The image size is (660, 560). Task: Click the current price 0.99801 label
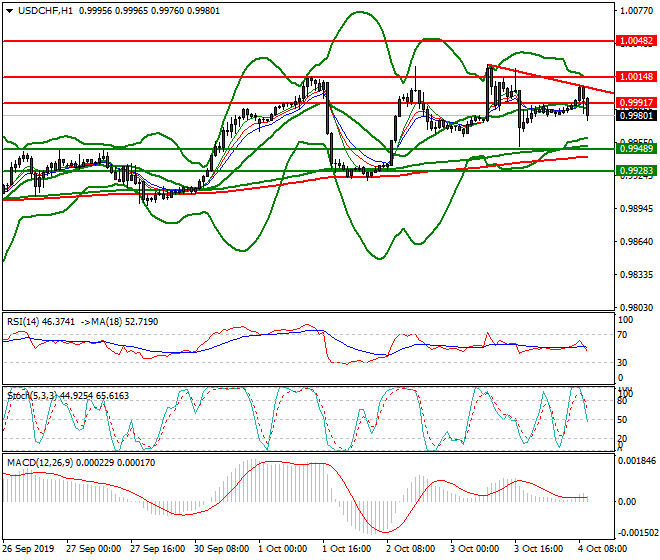[636, 115]
